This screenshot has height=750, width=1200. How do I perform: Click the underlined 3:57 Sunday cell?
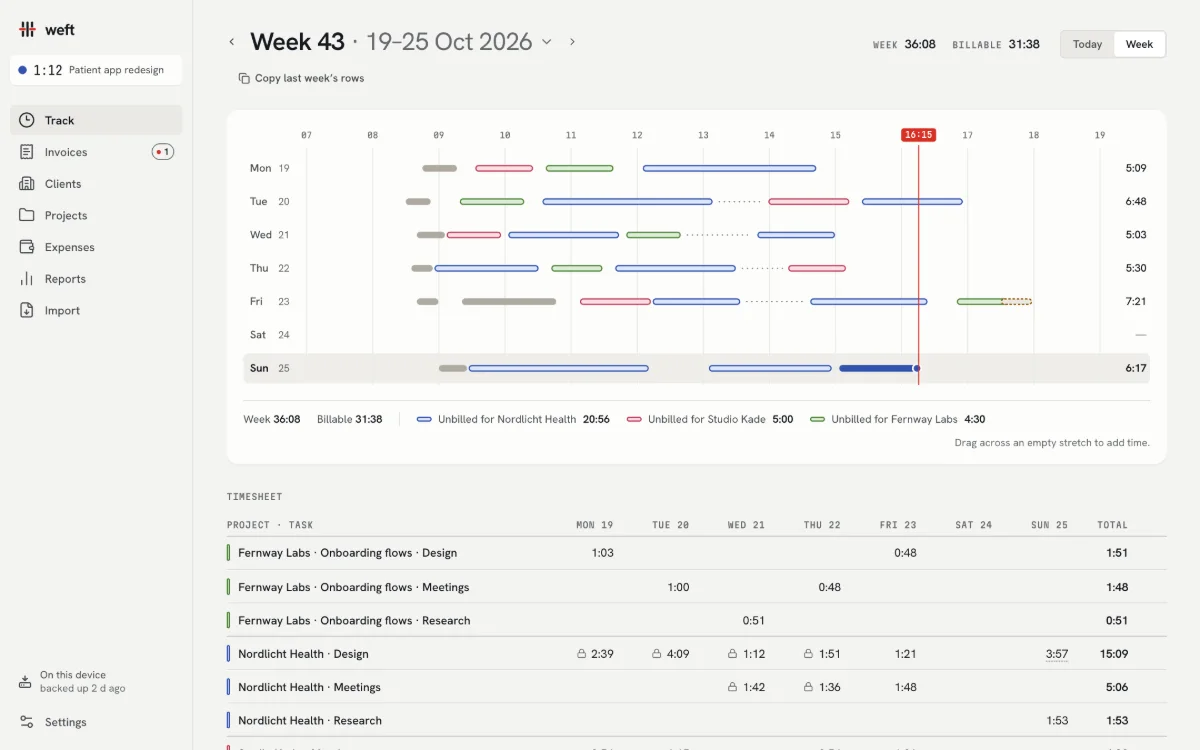[x=1057, y=654]
